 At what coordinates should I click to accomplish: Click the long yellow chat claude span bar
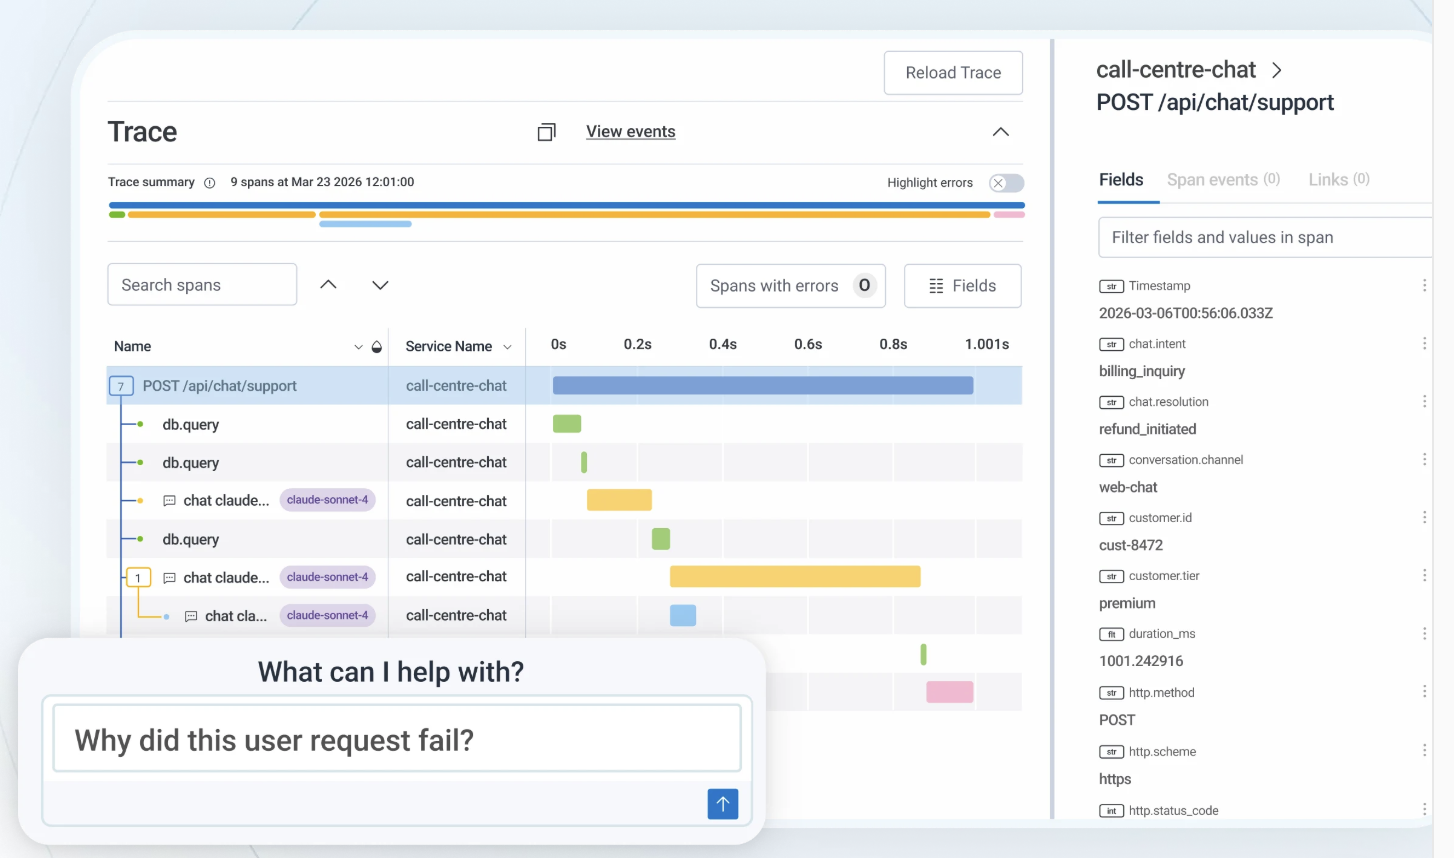pos(795,577)
